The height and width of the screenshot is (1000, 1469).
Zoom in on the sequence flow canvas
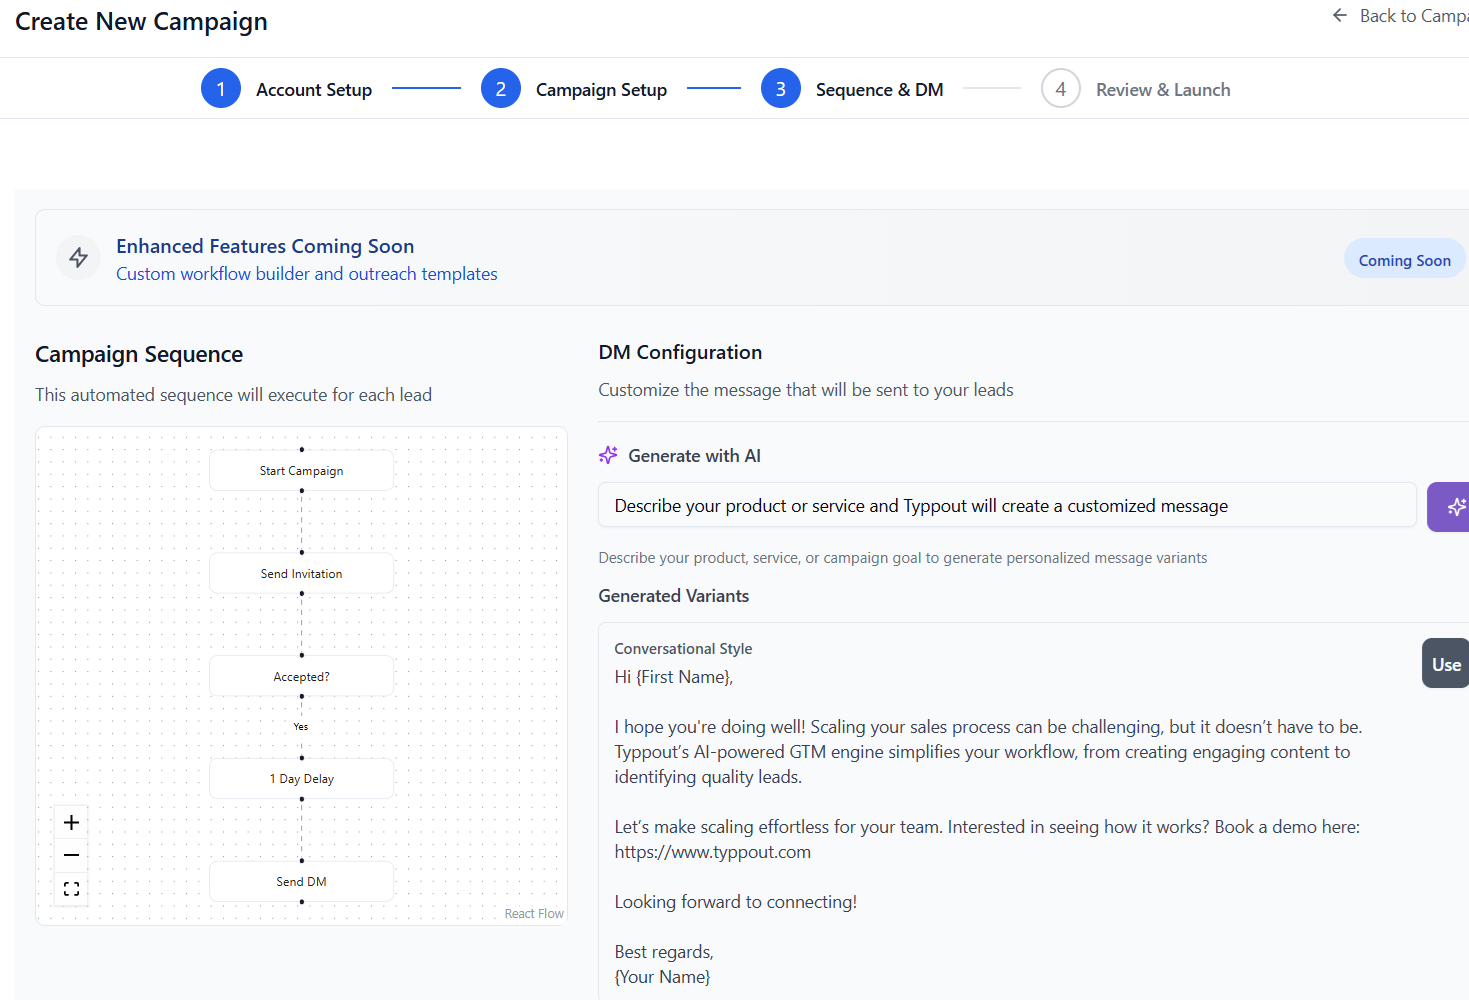pyautogui.click(x=71, y=823)
